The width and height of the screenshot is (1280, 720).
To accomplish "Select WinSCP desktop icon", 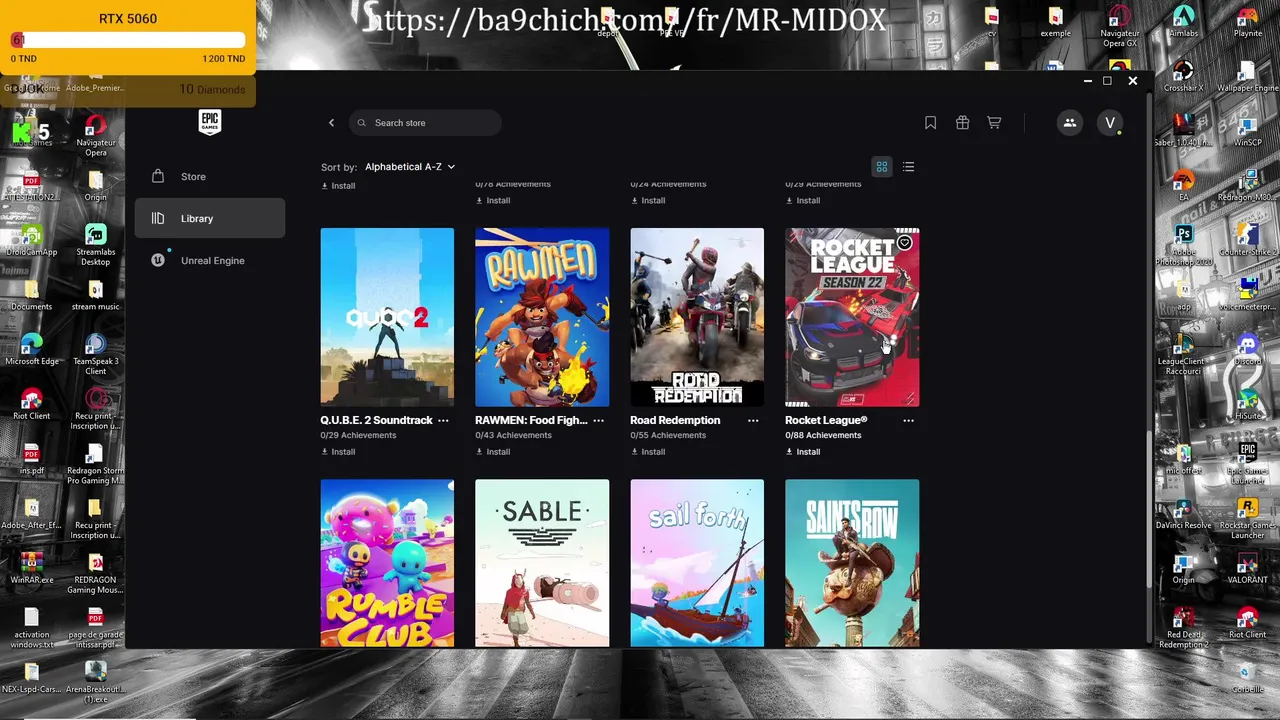I will coord(1247,130).
